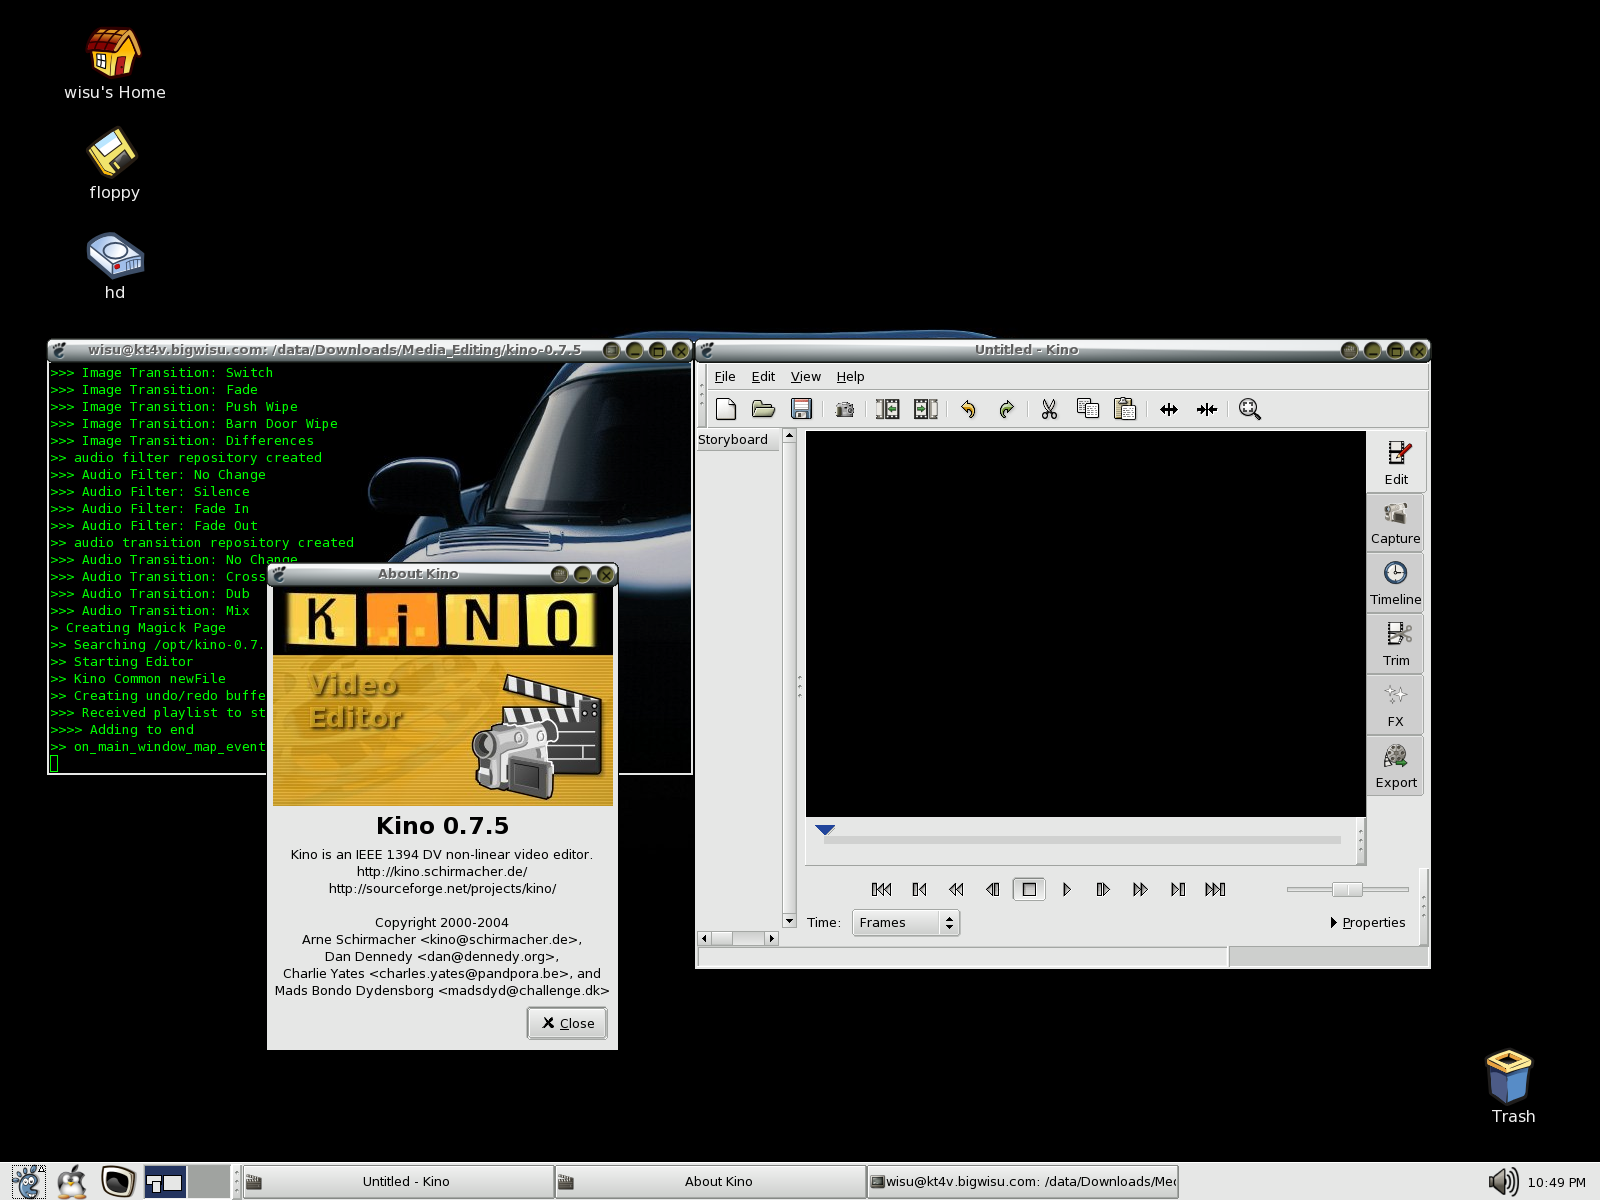Click storyboard scrollbar down arrow
The image size is (1600, 1200).
click(x=789, y=921)
